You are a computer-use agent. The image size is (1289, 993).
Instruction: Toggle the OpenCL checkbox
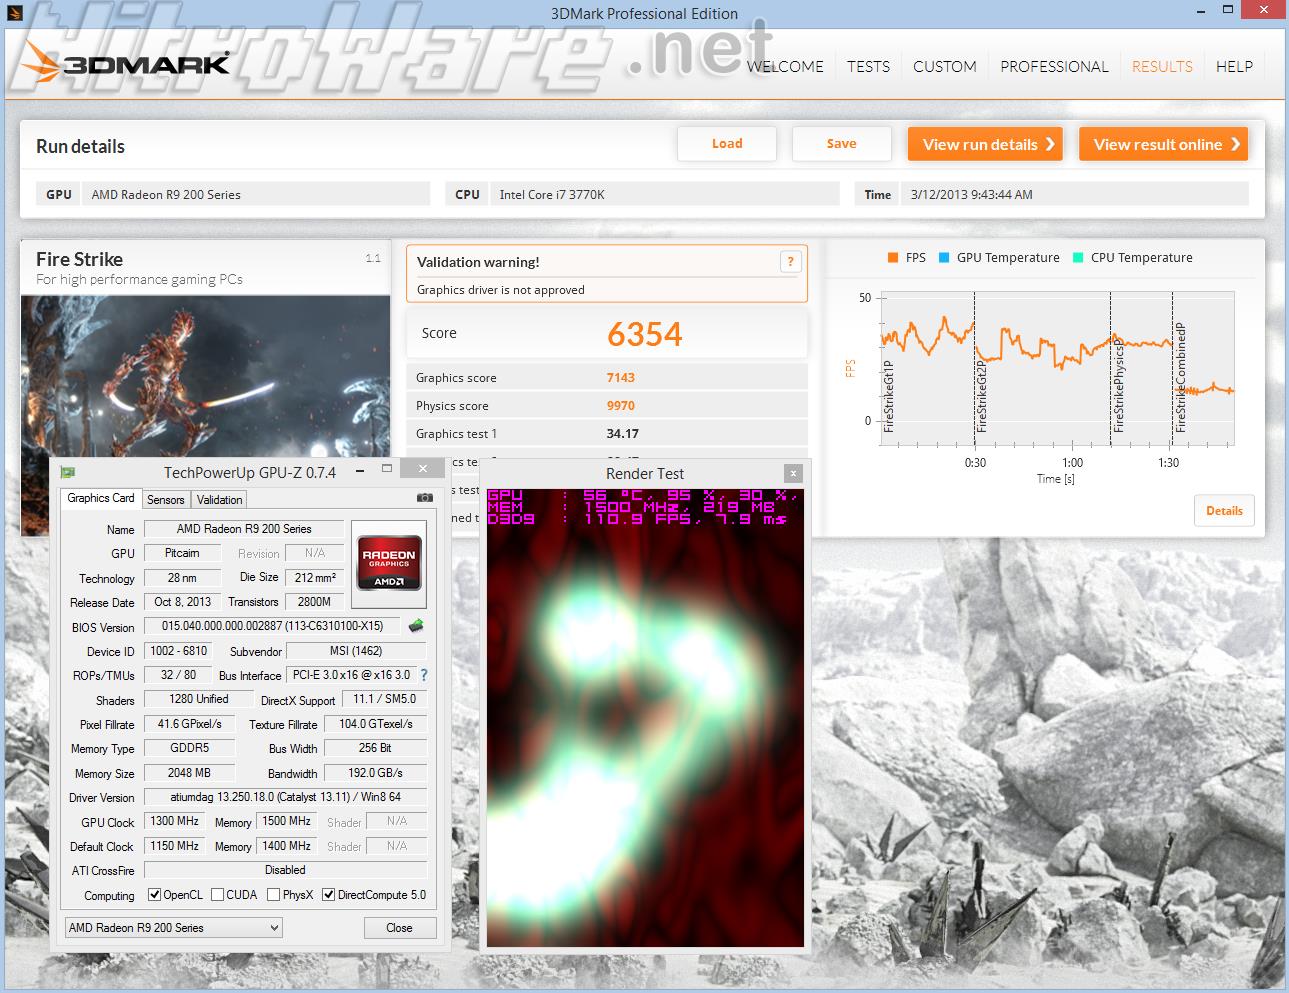pos(154,895)
